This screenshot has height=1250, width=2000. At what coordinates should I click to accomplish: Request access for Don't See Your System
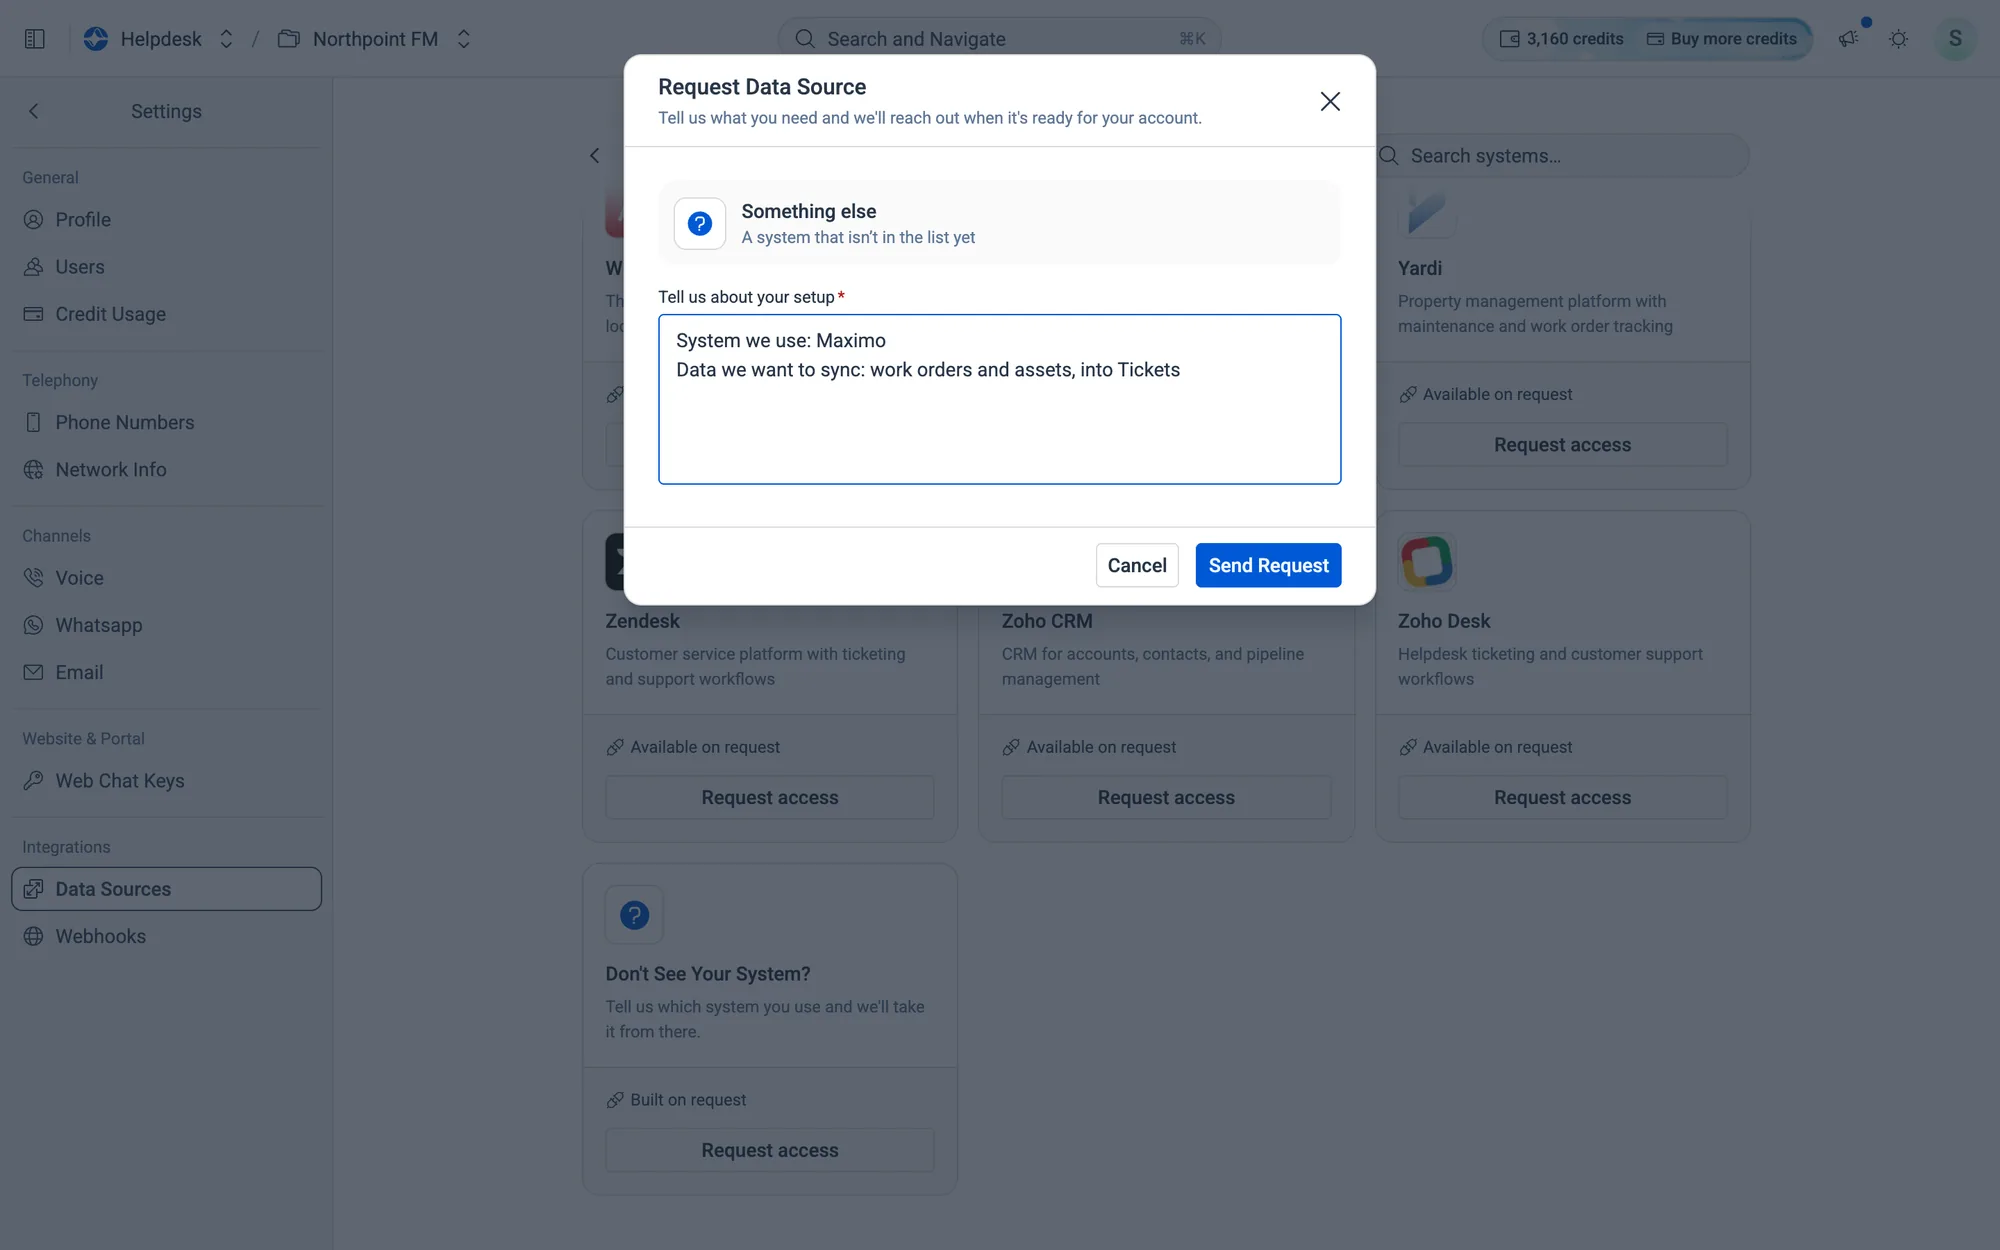click(x=770, y=1151)
